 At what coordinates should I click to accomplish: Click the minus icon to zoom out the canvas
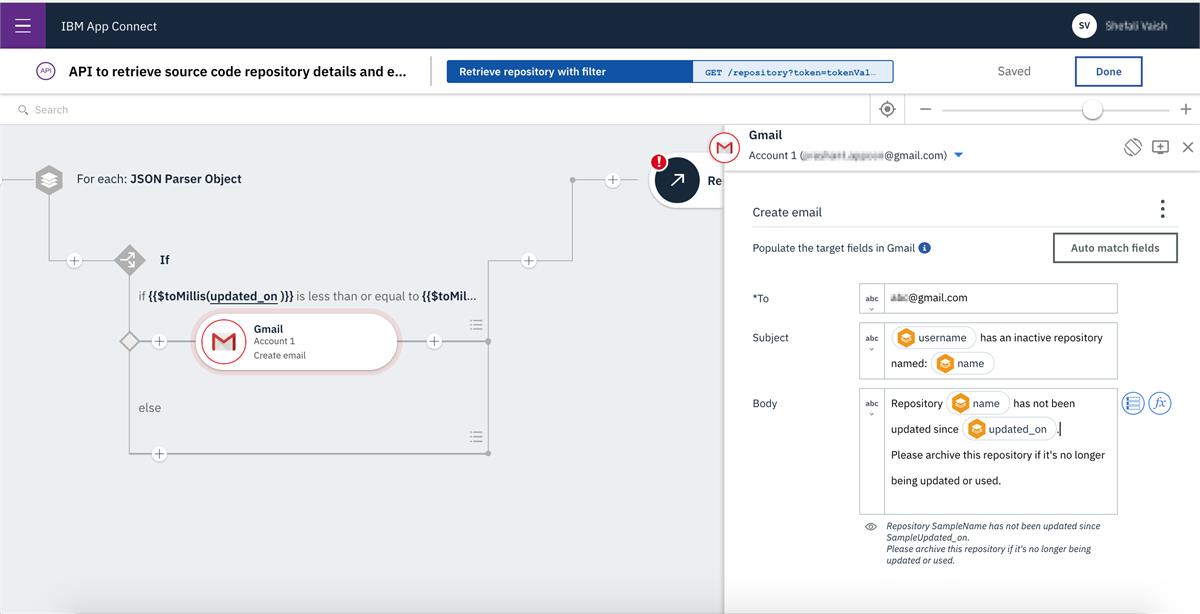pyautogui.click(x=925, y=109)
